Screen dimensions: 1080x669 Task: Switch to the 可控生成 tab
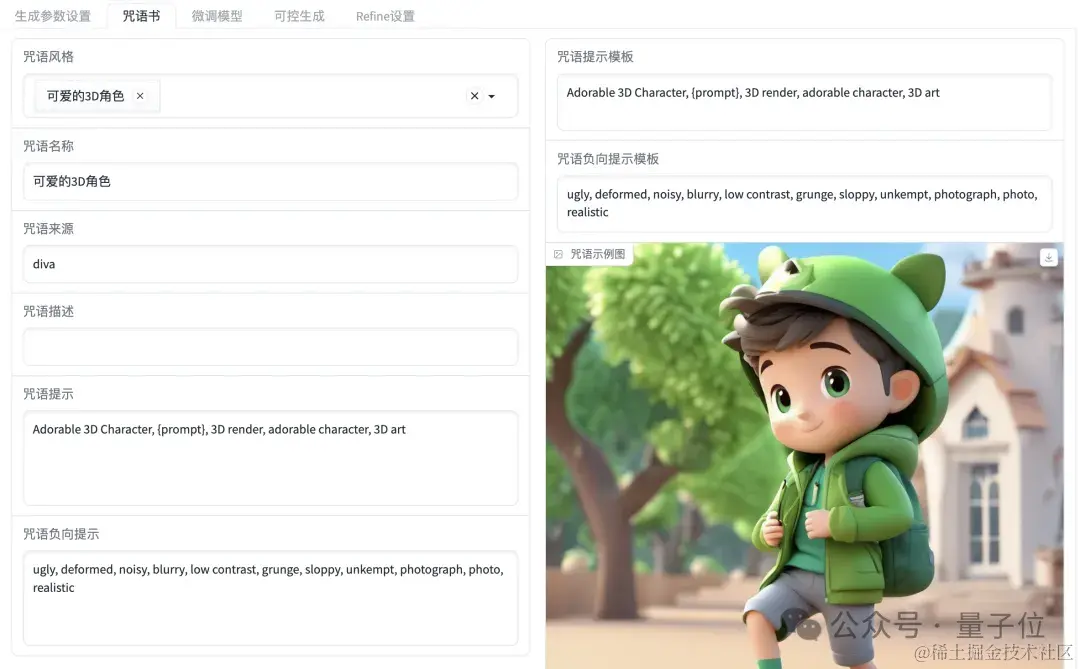tap(298, 15)
